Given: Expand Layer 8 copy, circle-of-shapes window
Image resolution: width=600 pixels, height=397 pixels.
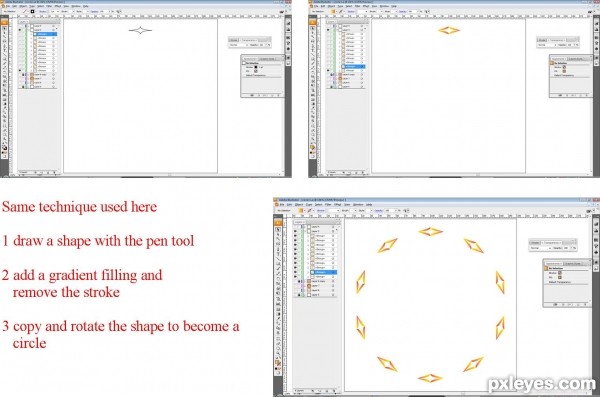Looking at the screenshot, I should (x=305, y=281).
